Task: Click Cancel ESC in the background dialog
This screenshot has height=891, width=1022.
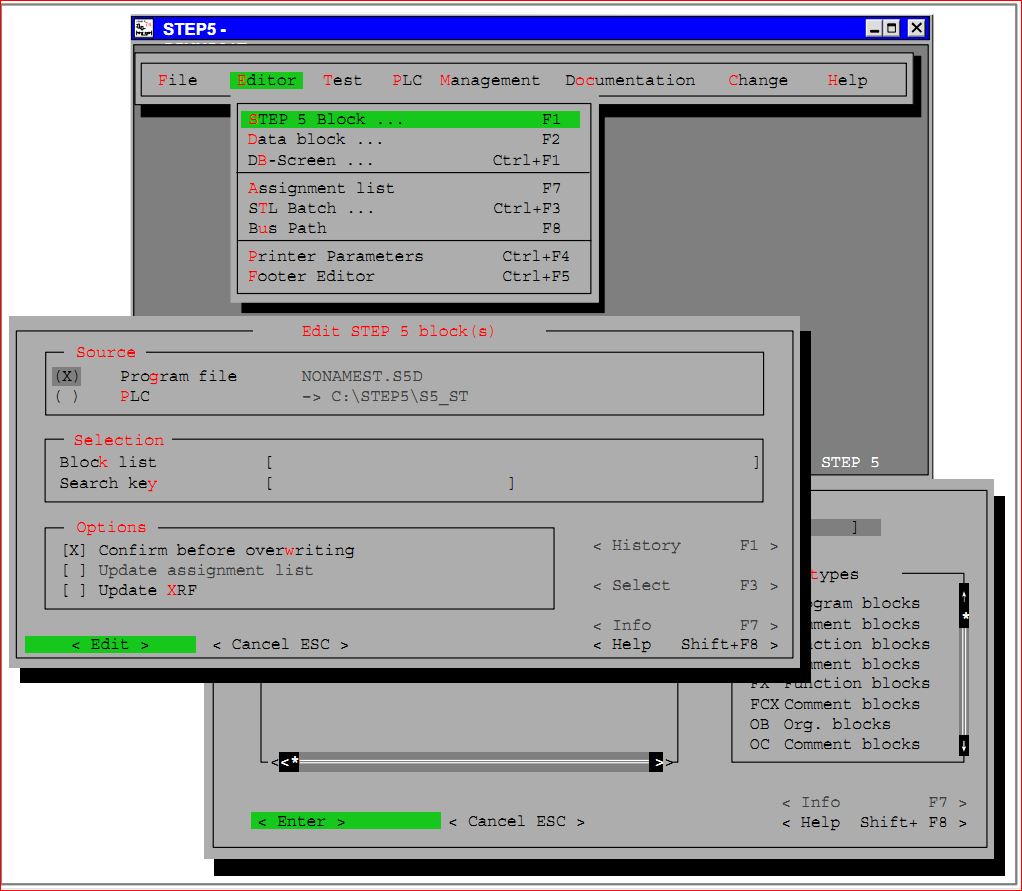Action: (x=516, y=821)
